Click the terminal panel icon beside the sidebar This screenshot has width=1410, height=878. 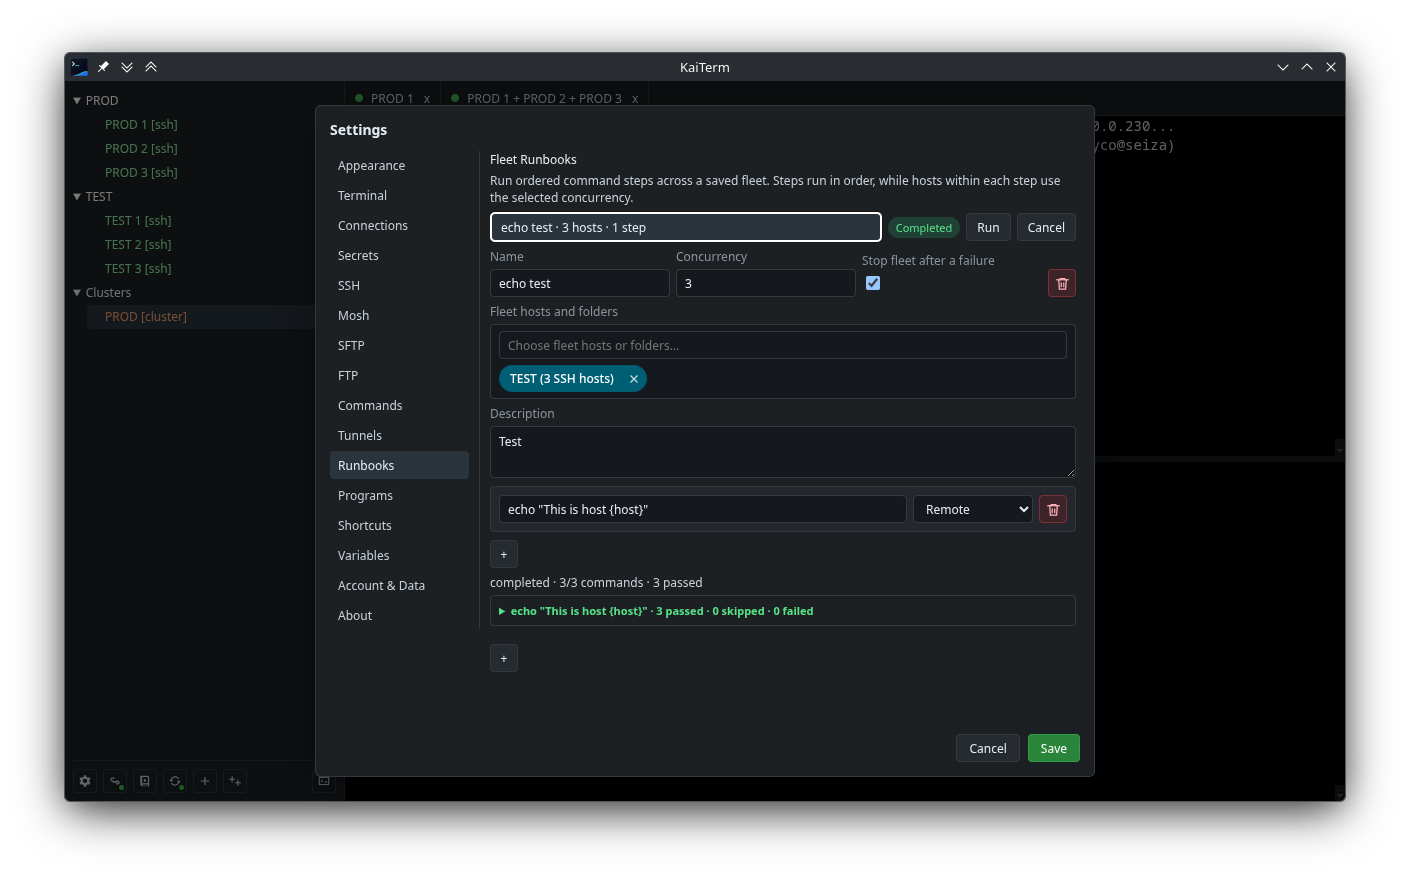pos(324,781)
